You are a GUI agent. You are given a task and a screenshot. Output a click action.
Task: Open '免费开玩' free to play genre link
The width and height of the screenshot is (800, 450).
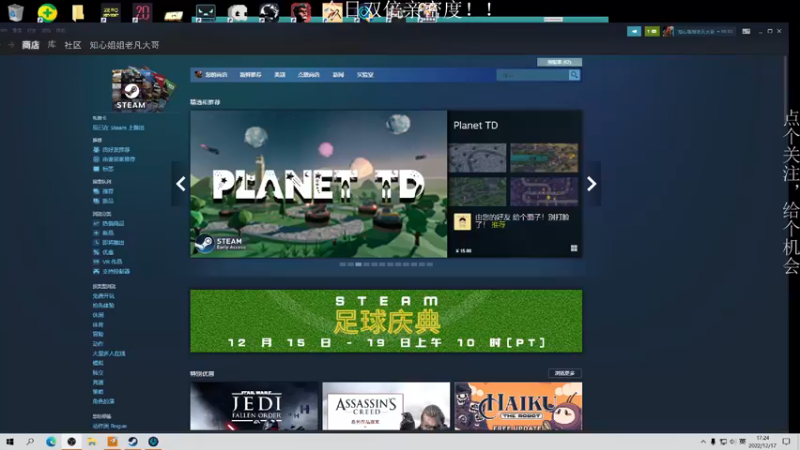tap(104, 296)
